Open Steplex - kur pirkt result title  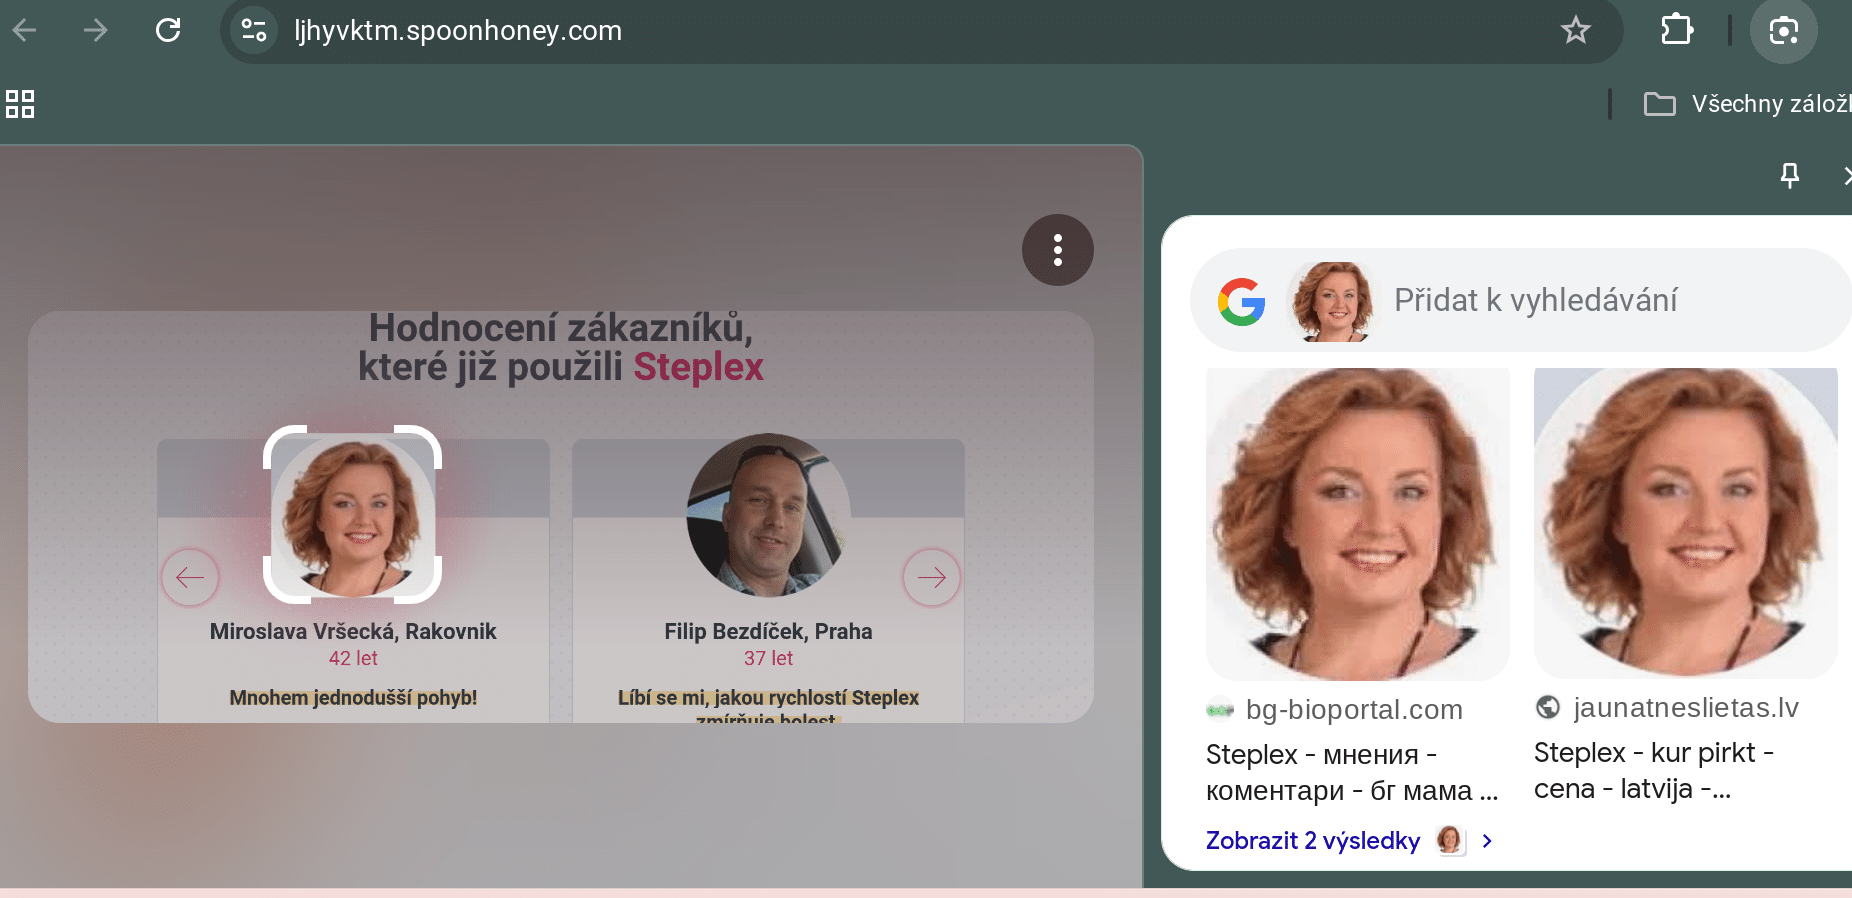coord(1654,770)
